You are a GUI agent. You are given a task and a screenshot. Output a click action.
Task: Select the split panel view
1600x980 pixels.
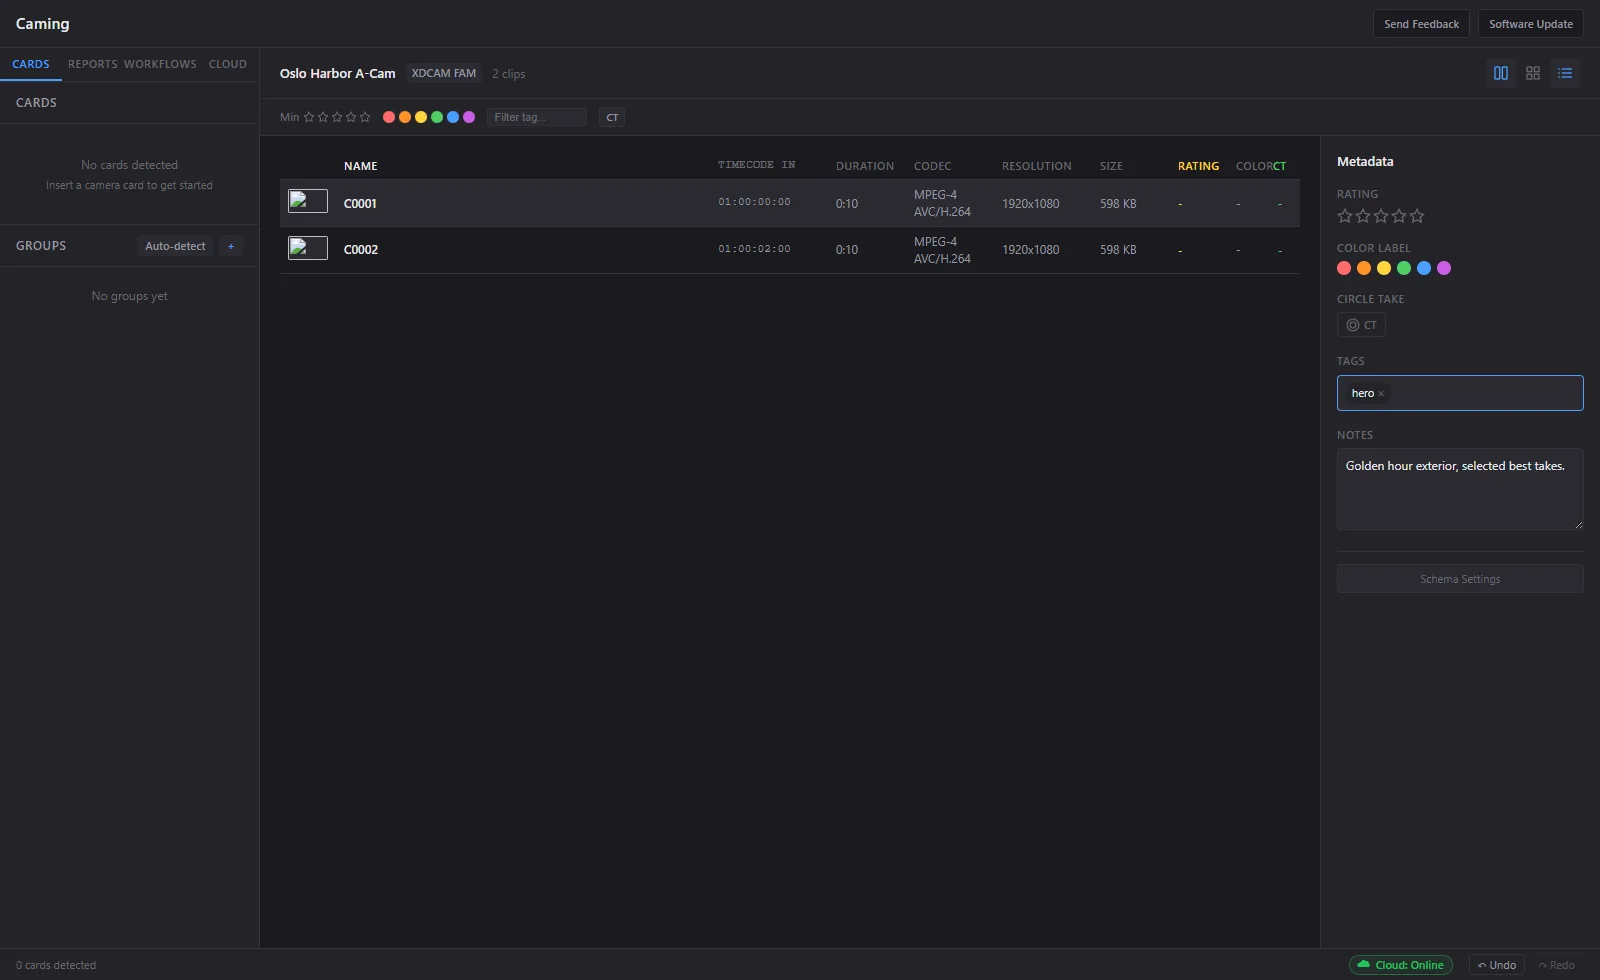(1501, 72)
